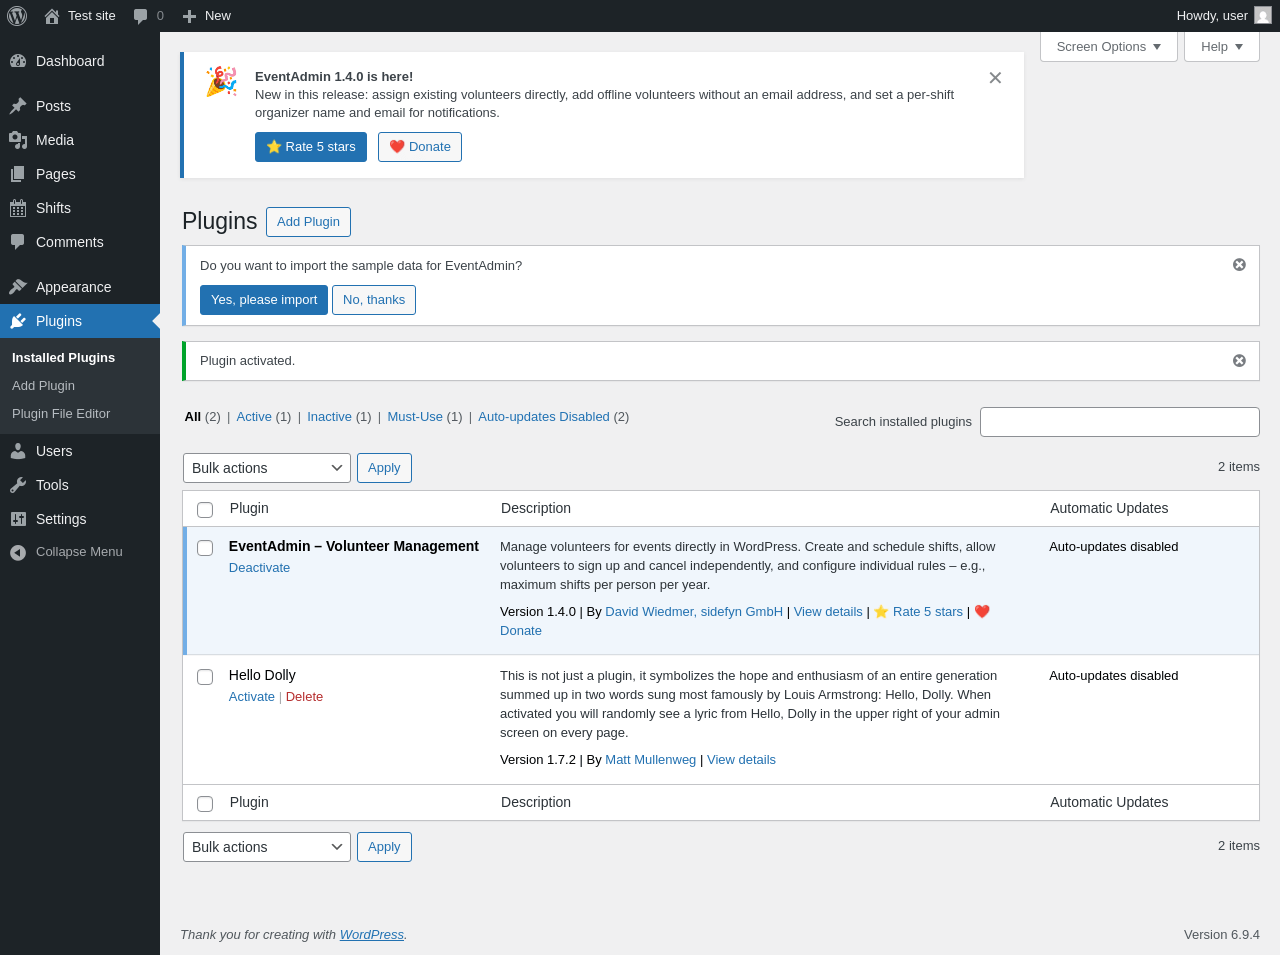This screenshot has width=1280, height=955.
Task: Click the user avatar in admin bar
Action: coord(1263,16)
